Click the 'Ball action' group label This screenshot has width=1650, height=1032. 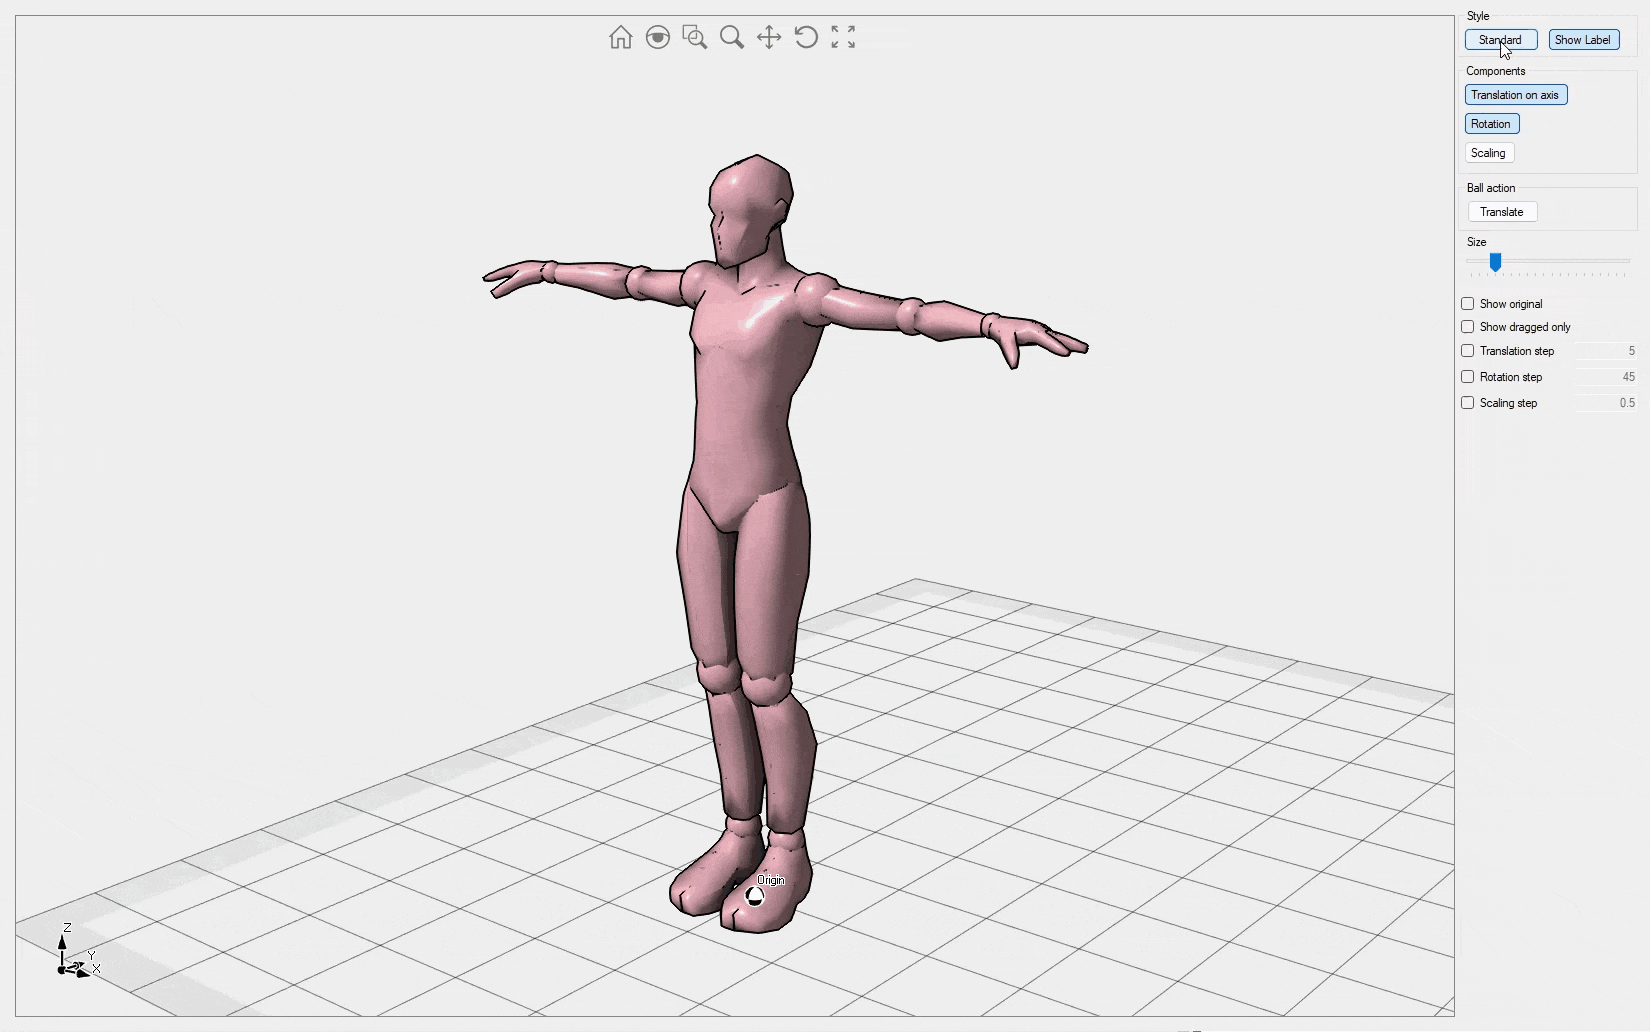click(1491, 188)
